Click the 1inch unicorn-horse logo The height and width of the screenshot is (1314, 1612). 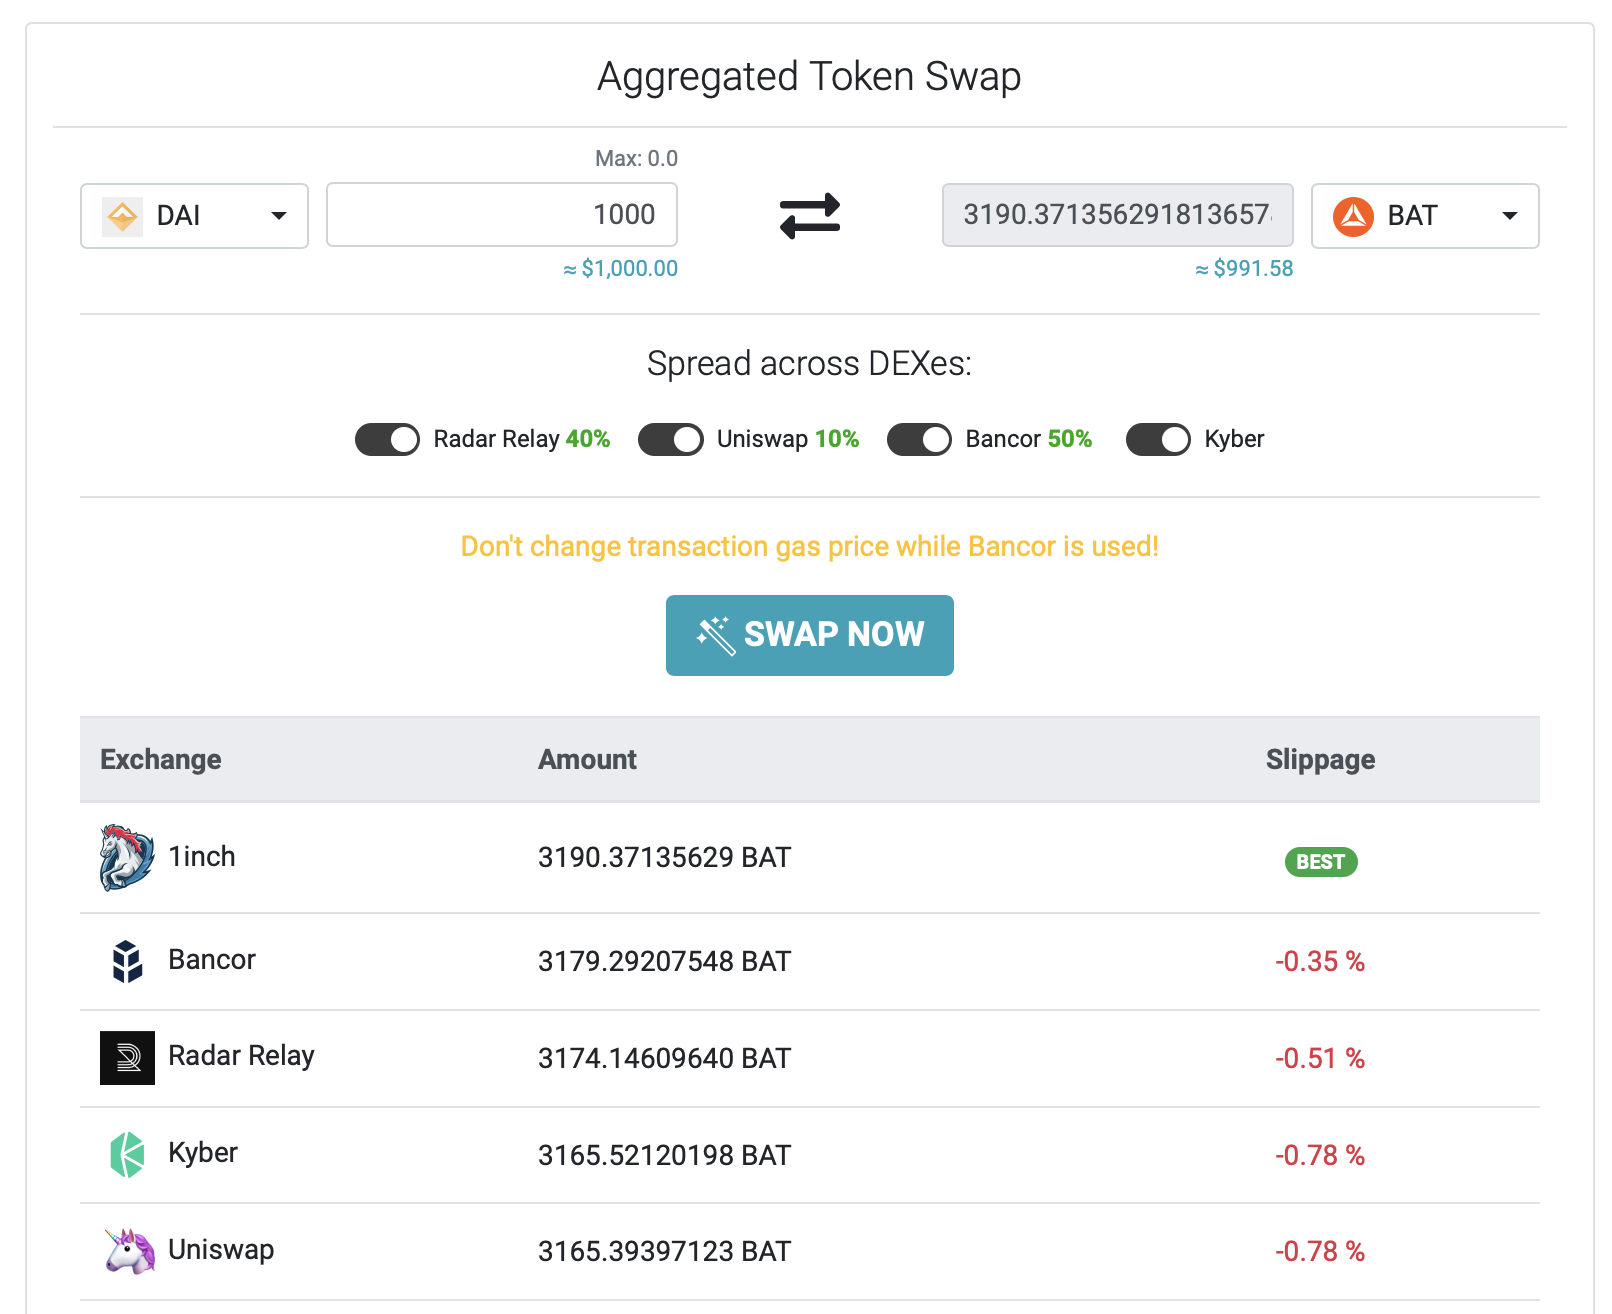pos(127,857)
